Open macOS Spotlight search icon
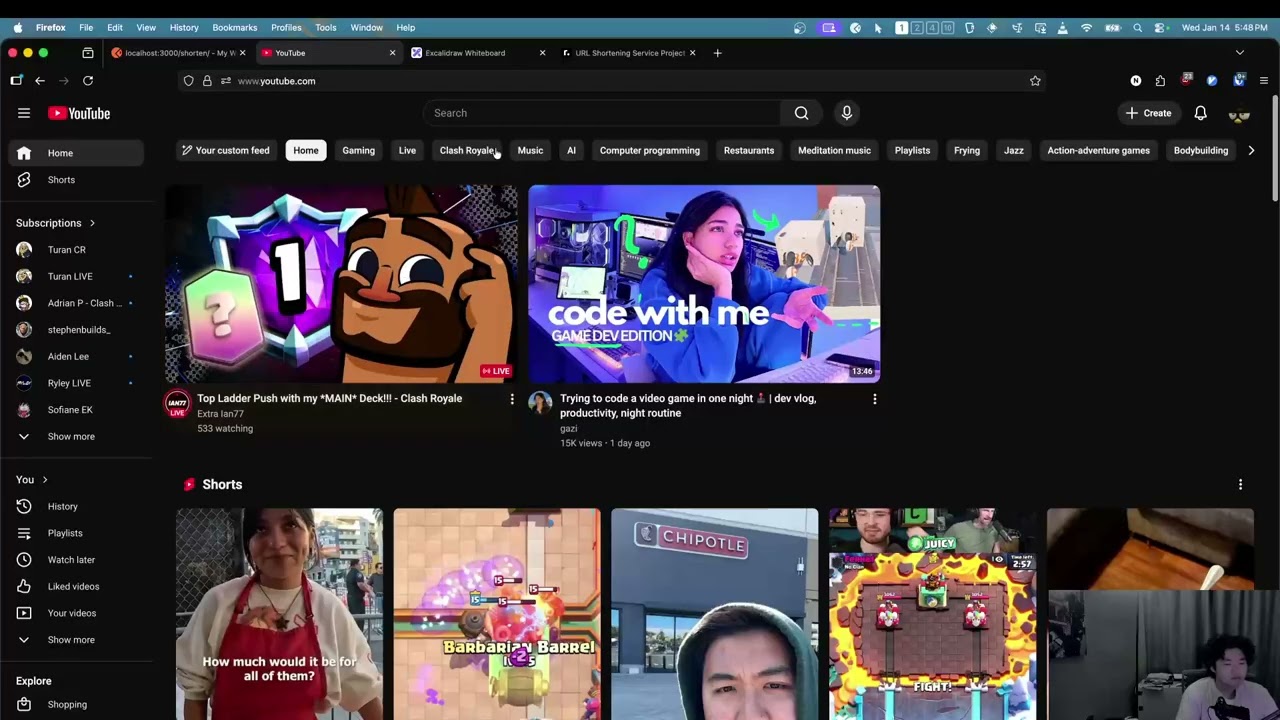The image size is (1280, 720). [x=1137, y=28]
